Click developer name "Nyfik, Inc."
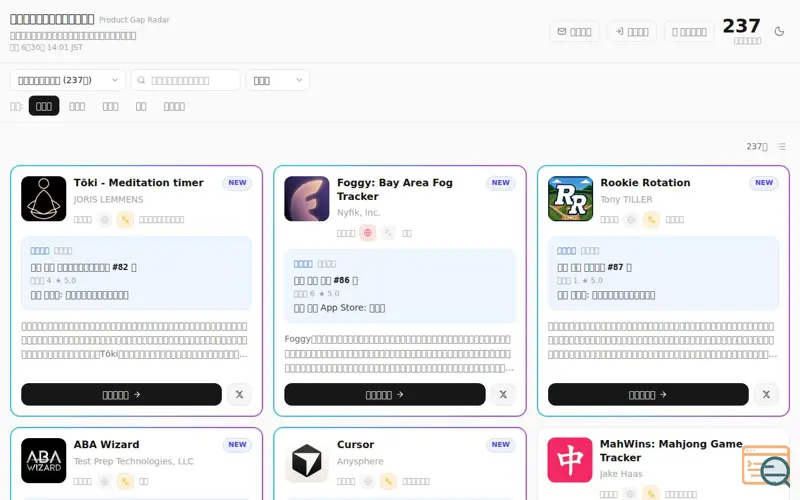Image resolution: width=800 pixels, height=500 pixels. point(358,213)
